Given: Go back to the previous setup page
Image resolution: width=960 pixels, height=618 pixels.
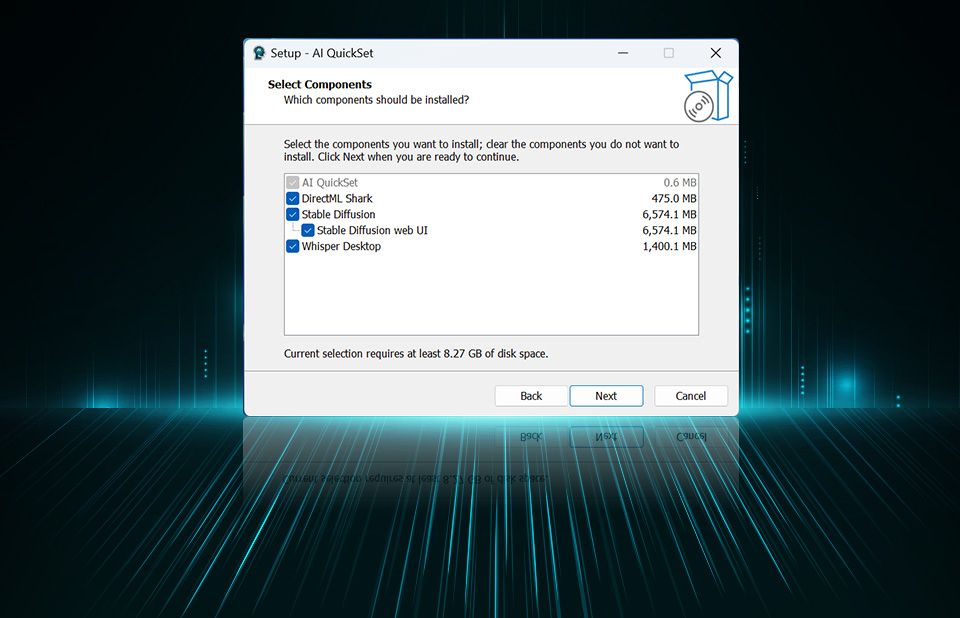Looking at the screenshot, I should [531, 396].
